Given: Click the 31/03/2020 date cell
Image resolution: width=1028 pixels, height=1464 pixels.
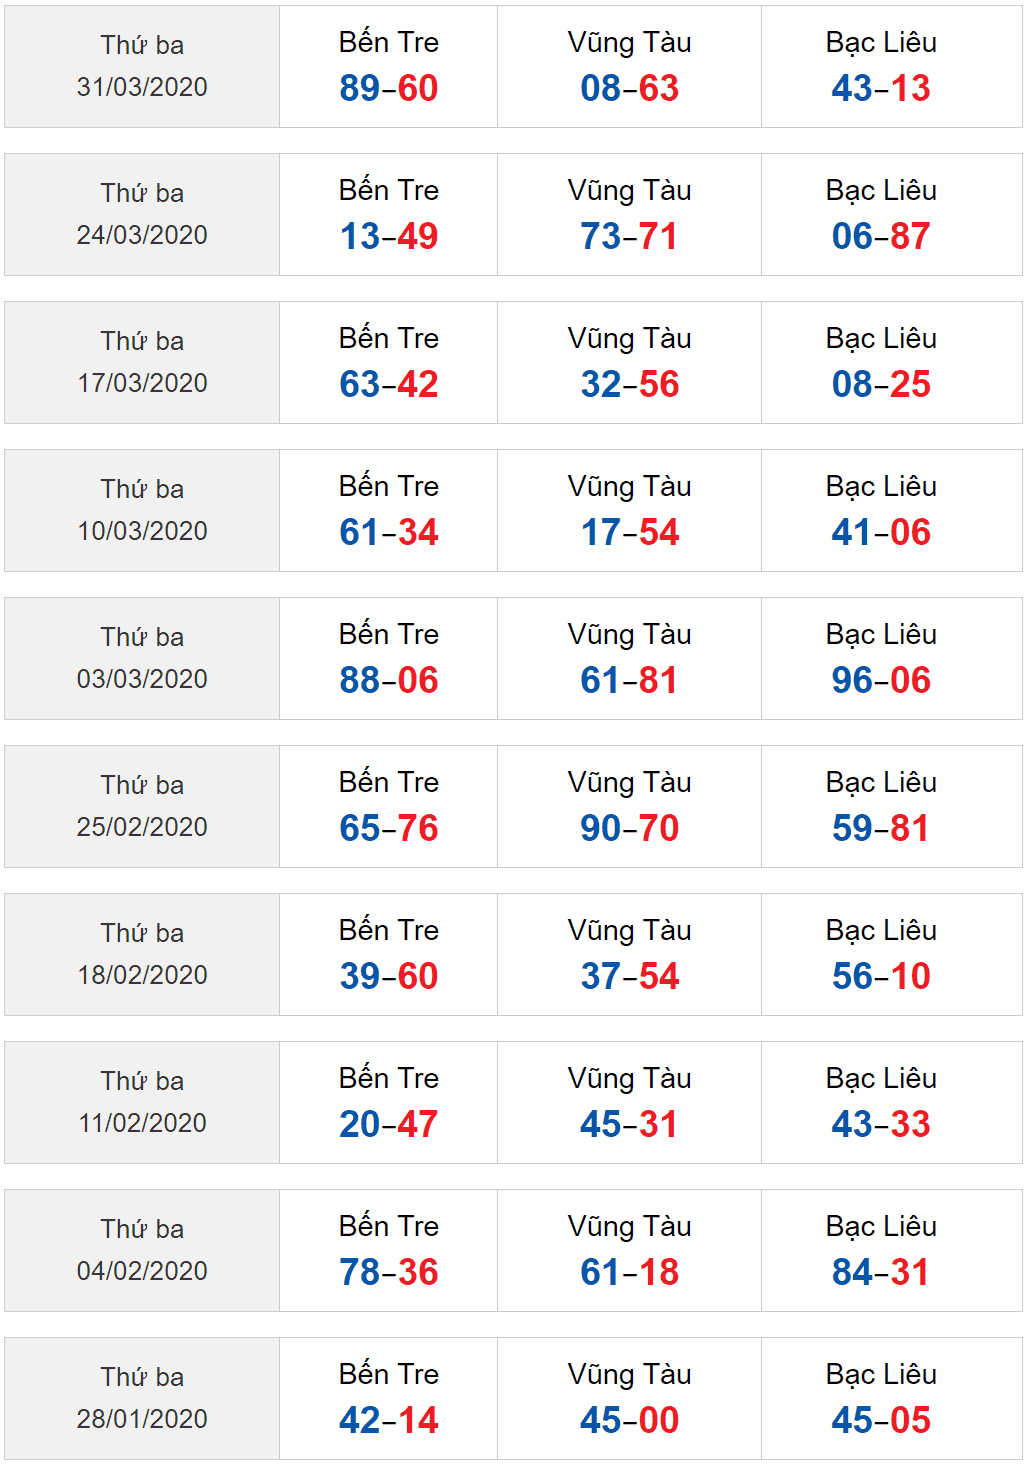Looking at the screenshot, I should coord(142,66).
